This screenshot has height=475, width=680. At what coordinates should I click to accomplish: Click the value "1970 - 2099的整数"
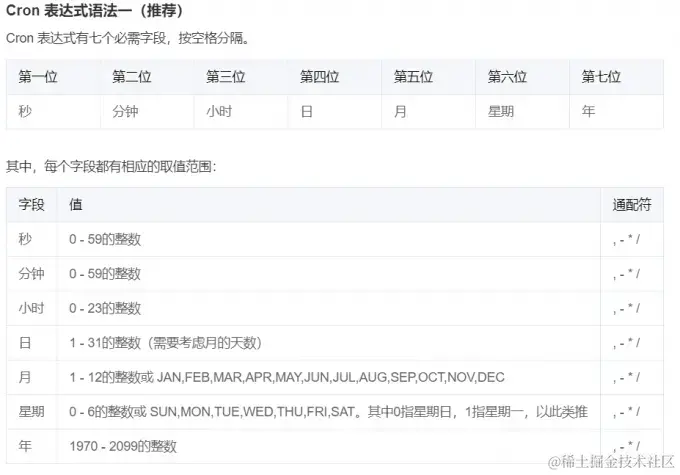[123, 446]
